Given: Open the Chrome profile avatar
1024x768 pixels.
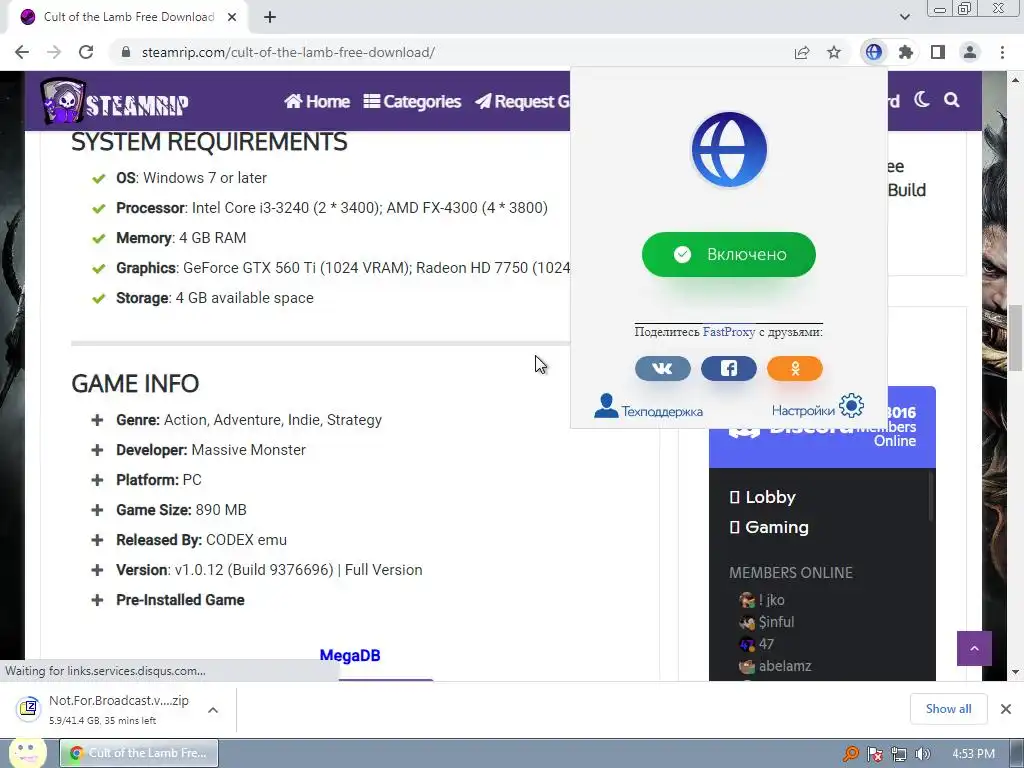Looking at the screenshot, I should pos(970,52).
